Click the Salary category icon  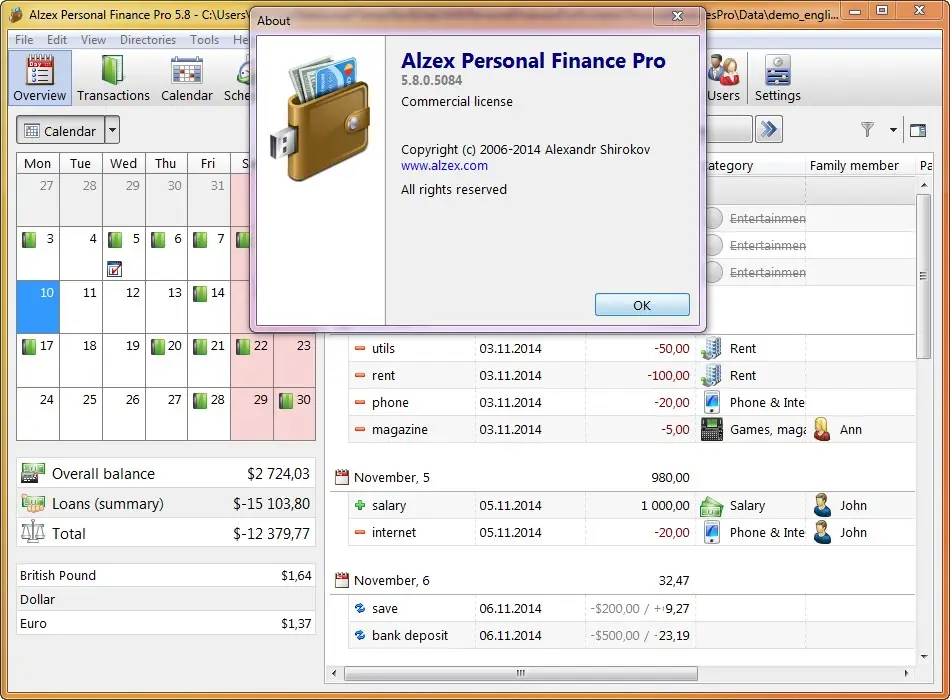tap(712, 505)
